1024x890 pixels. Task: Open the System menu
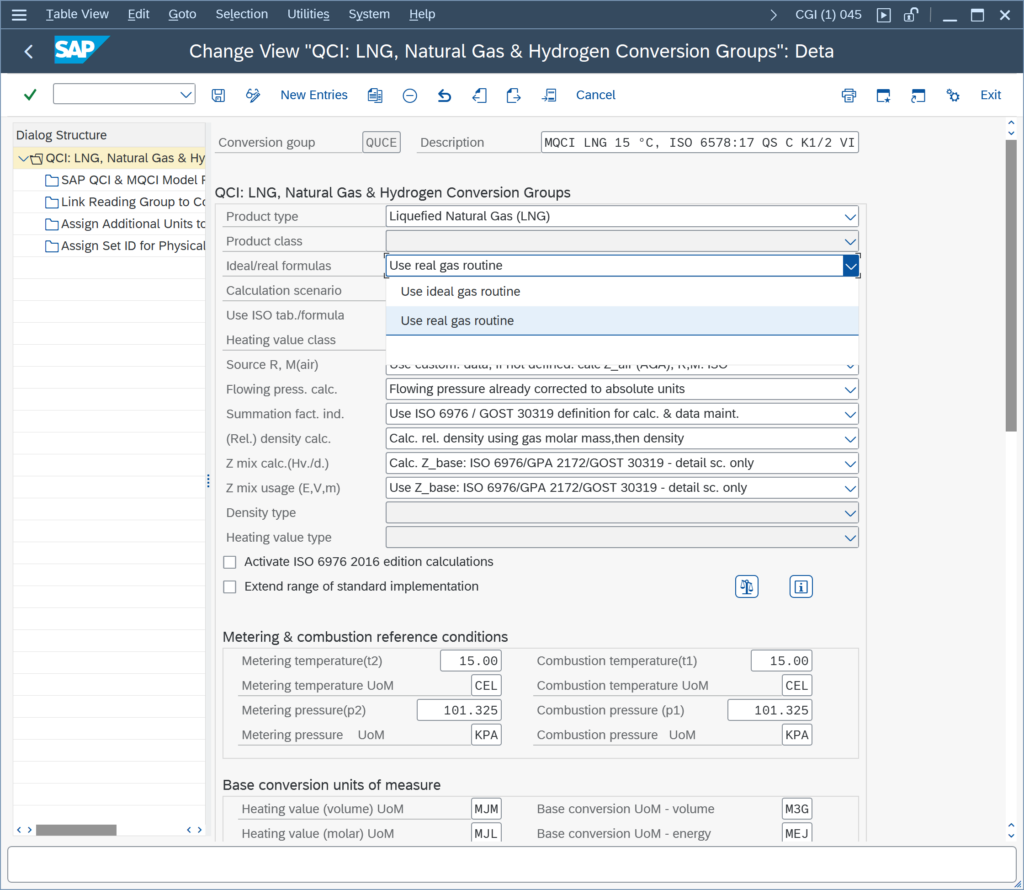[x=369, y=14]
